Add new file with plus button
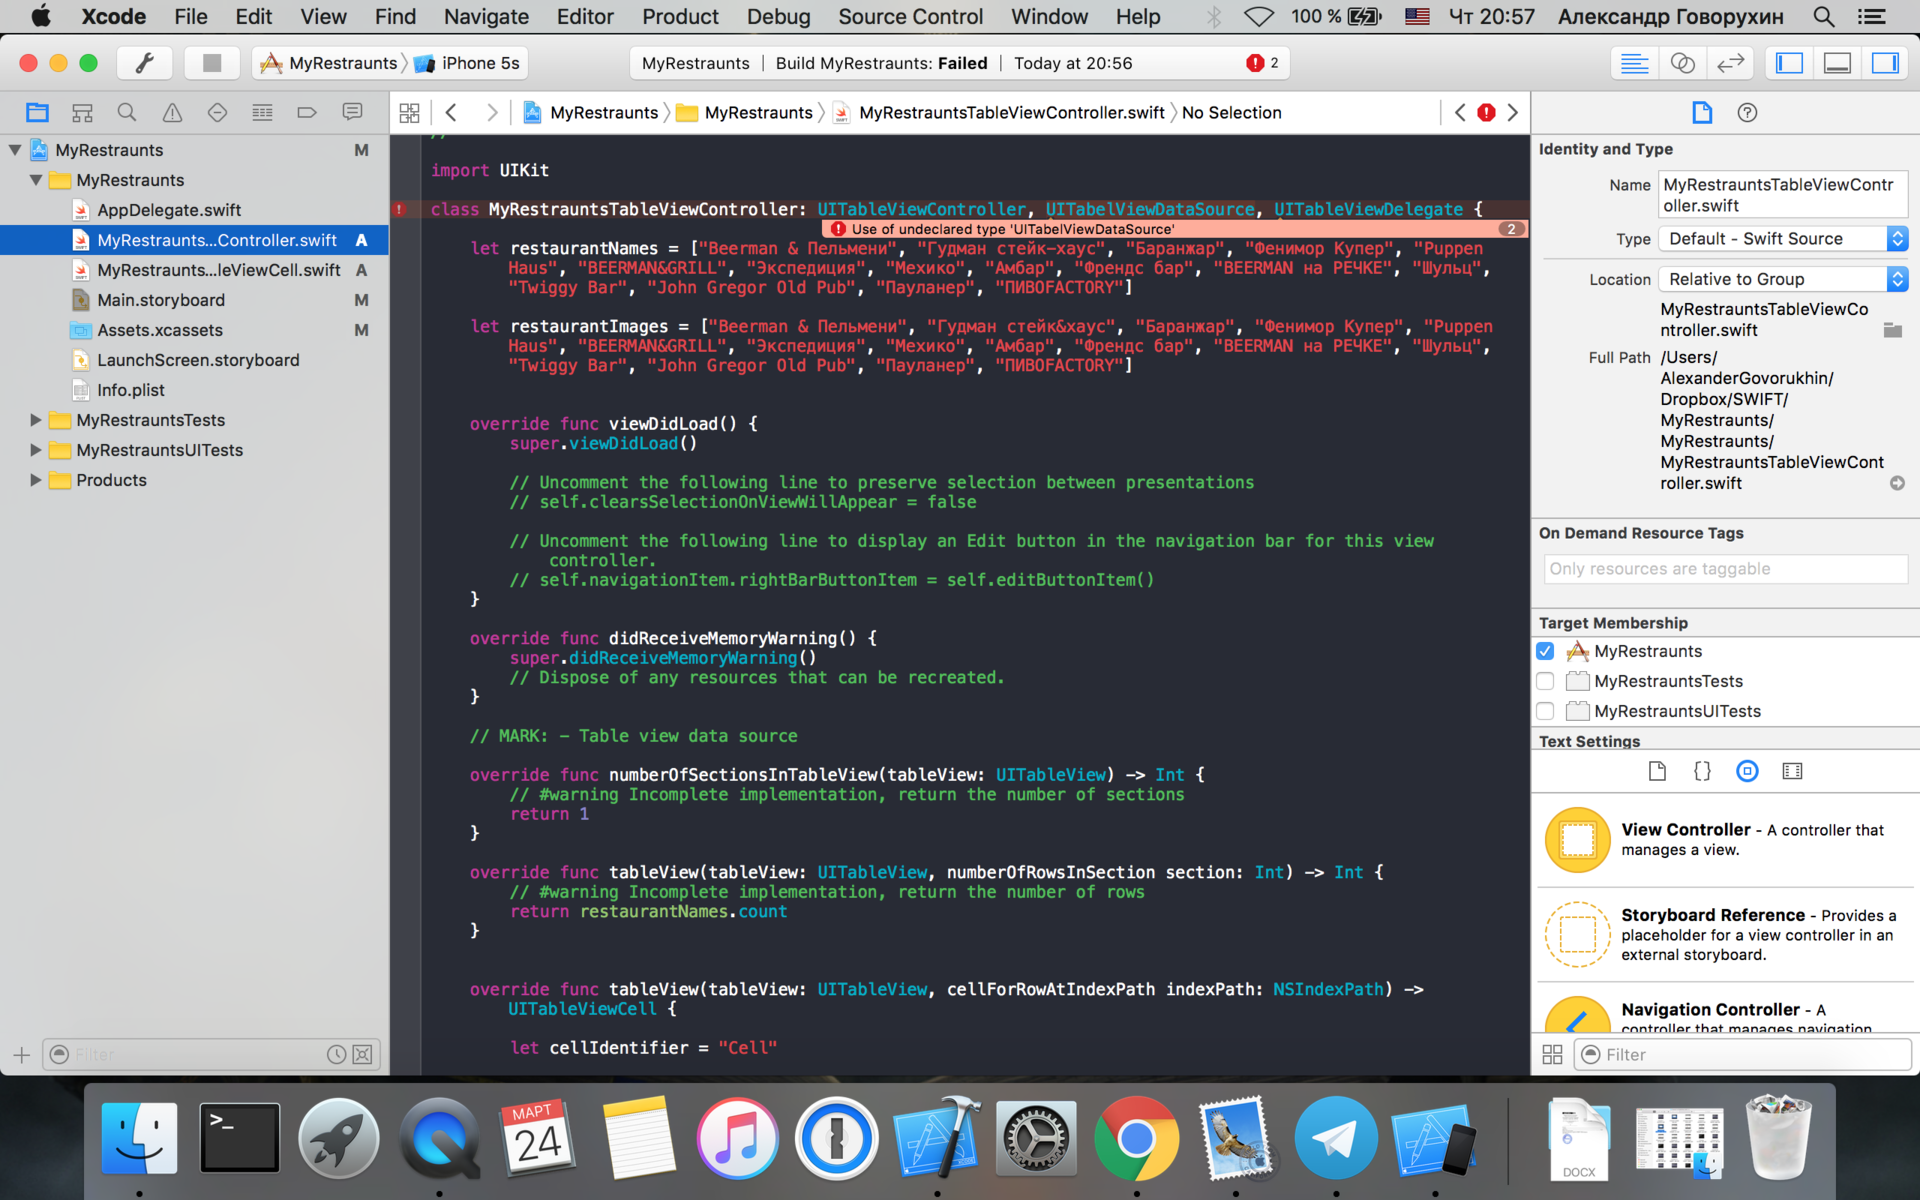 point(21,1054)
